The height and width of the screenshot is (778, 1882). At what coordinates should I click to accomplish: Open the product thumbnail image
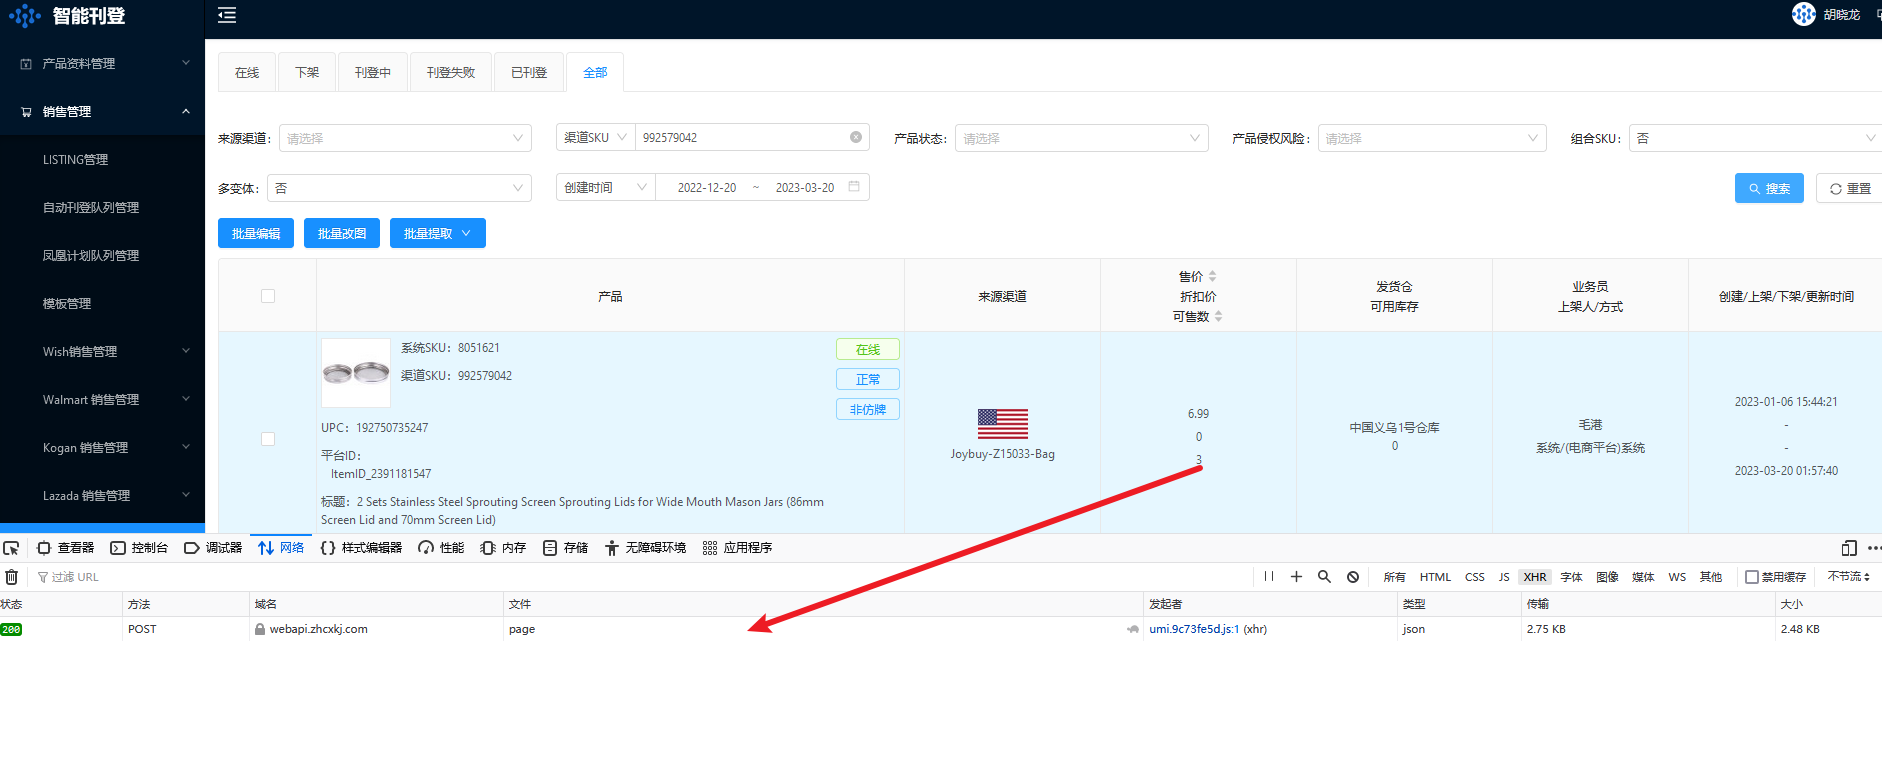(x=356, y=373)
